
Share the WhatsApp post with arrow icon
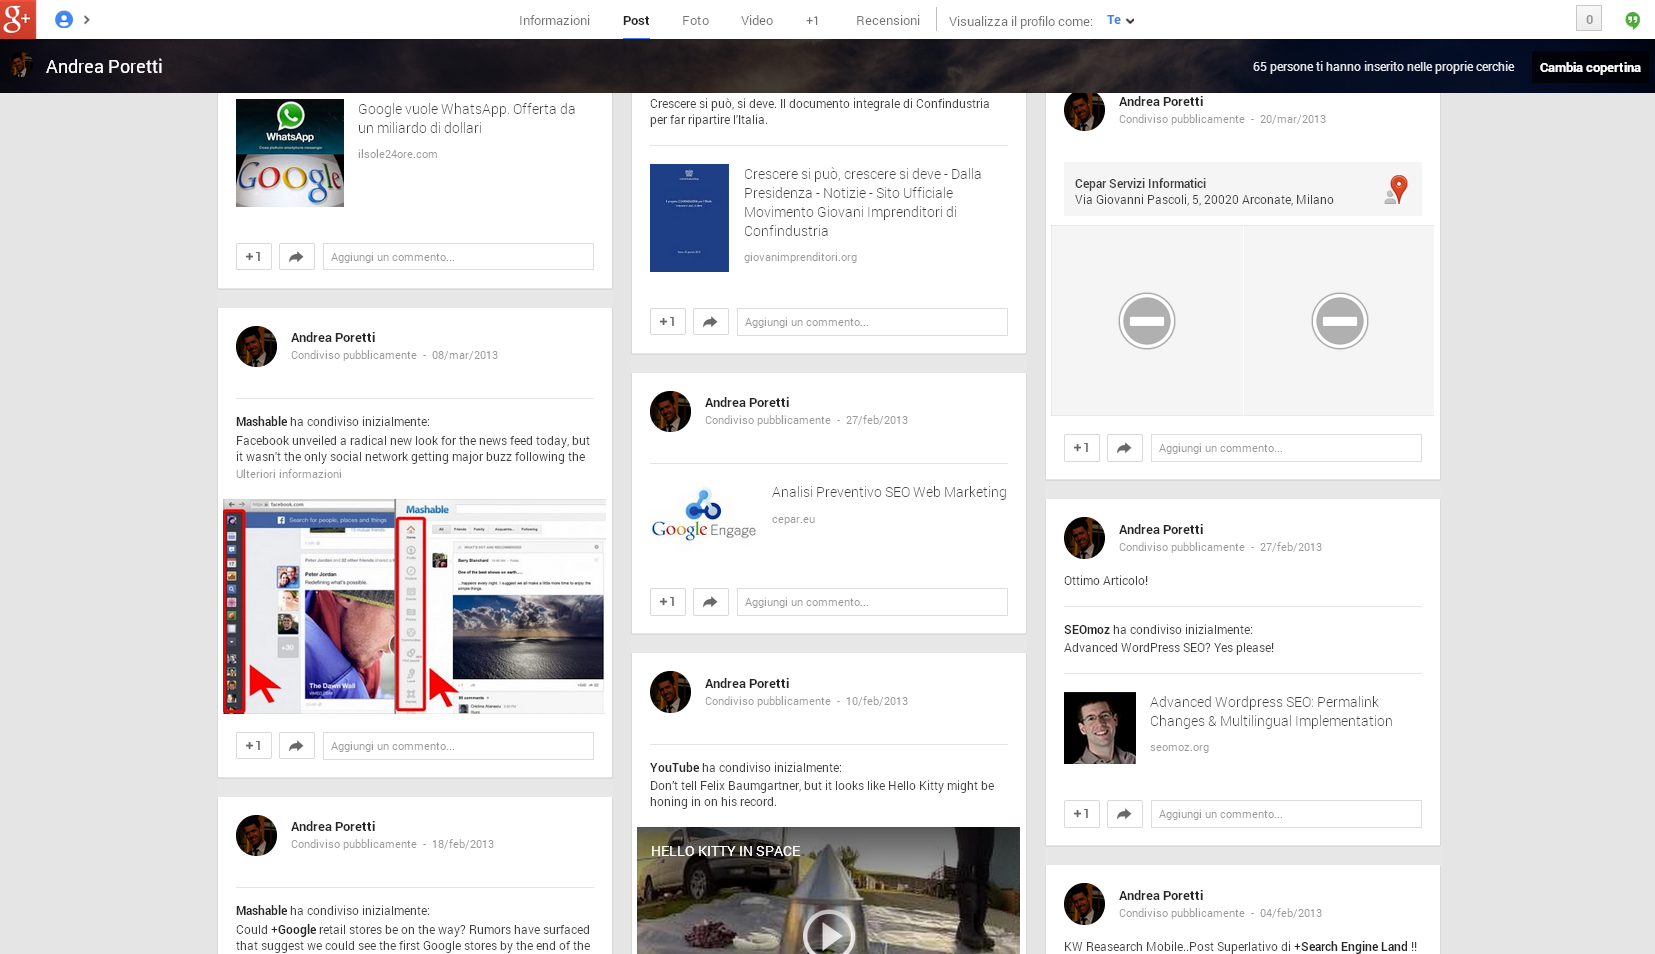[x=296, y=257]
